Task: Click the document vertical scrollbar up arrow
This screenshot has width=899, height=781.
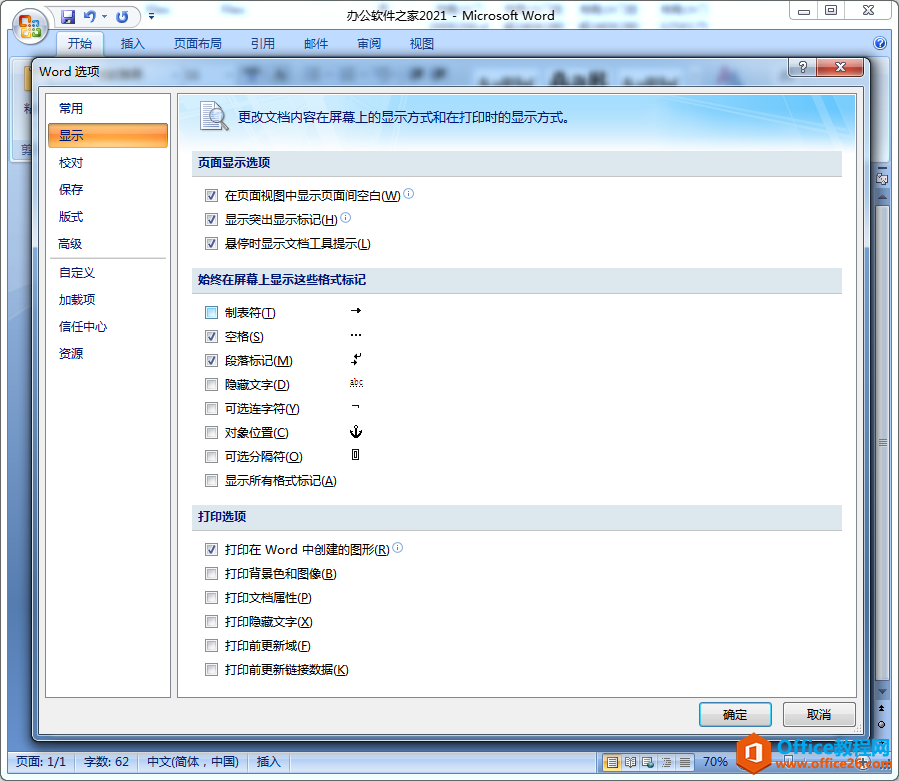Action: (x=882, y=198)
